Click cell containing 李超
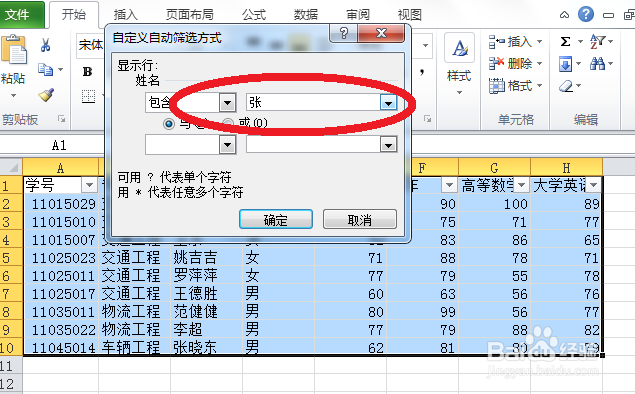 [x=207, y=329]
